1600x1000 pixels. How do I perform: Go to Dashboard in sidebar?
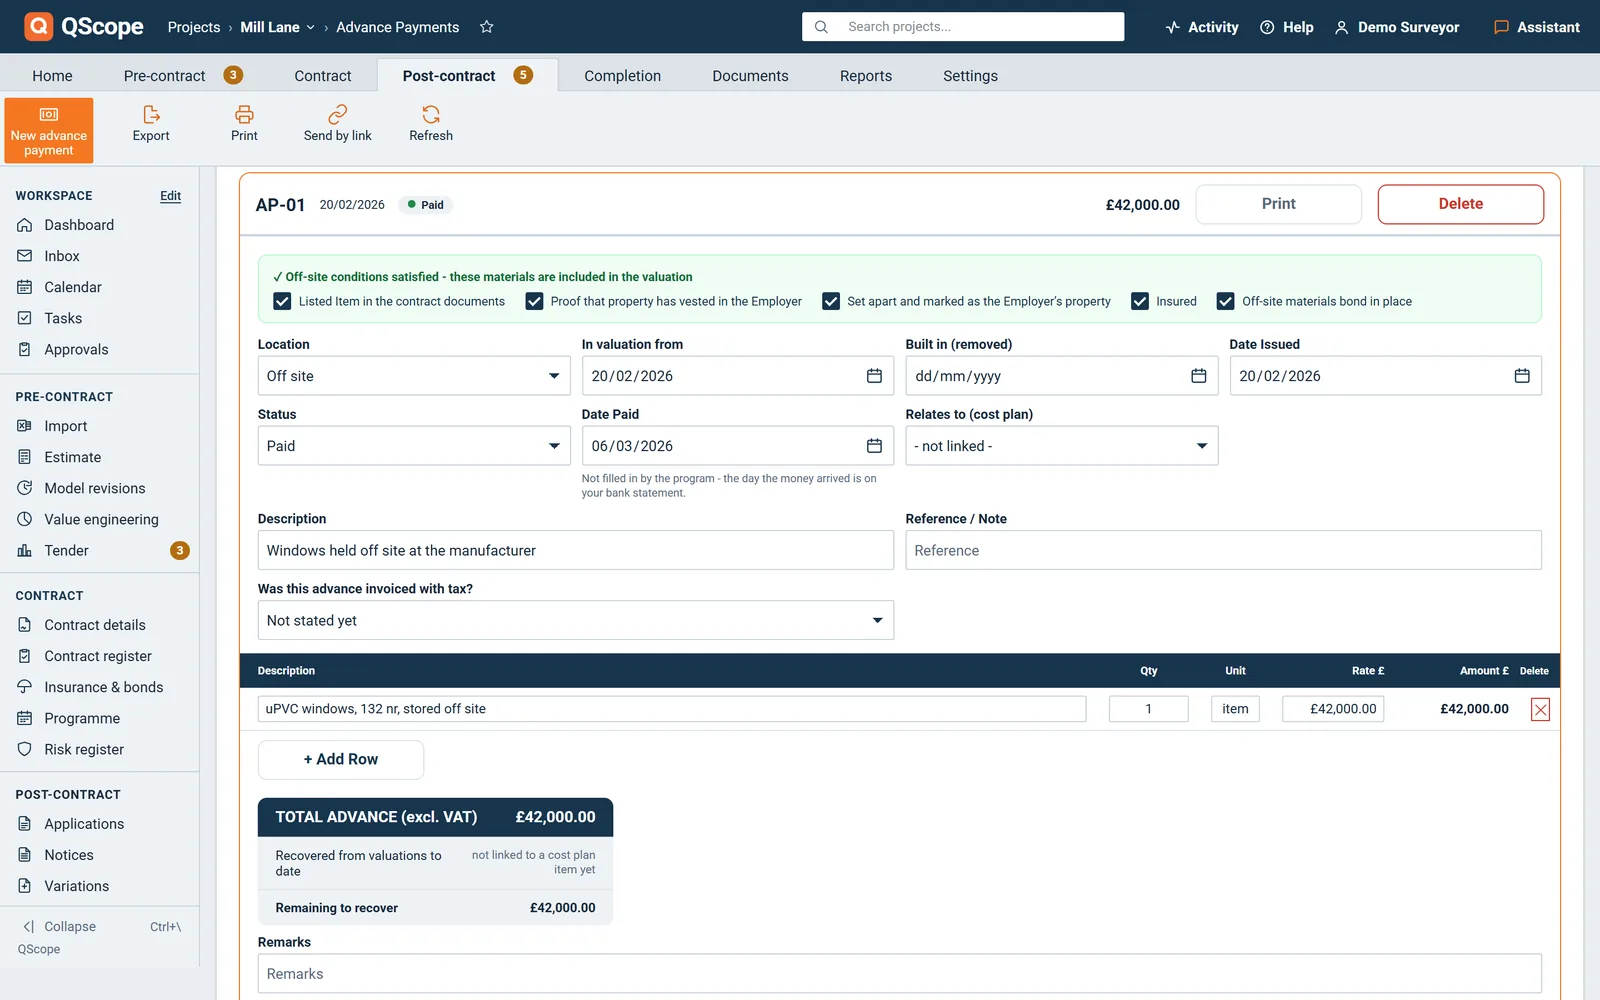tap(79, 225)
